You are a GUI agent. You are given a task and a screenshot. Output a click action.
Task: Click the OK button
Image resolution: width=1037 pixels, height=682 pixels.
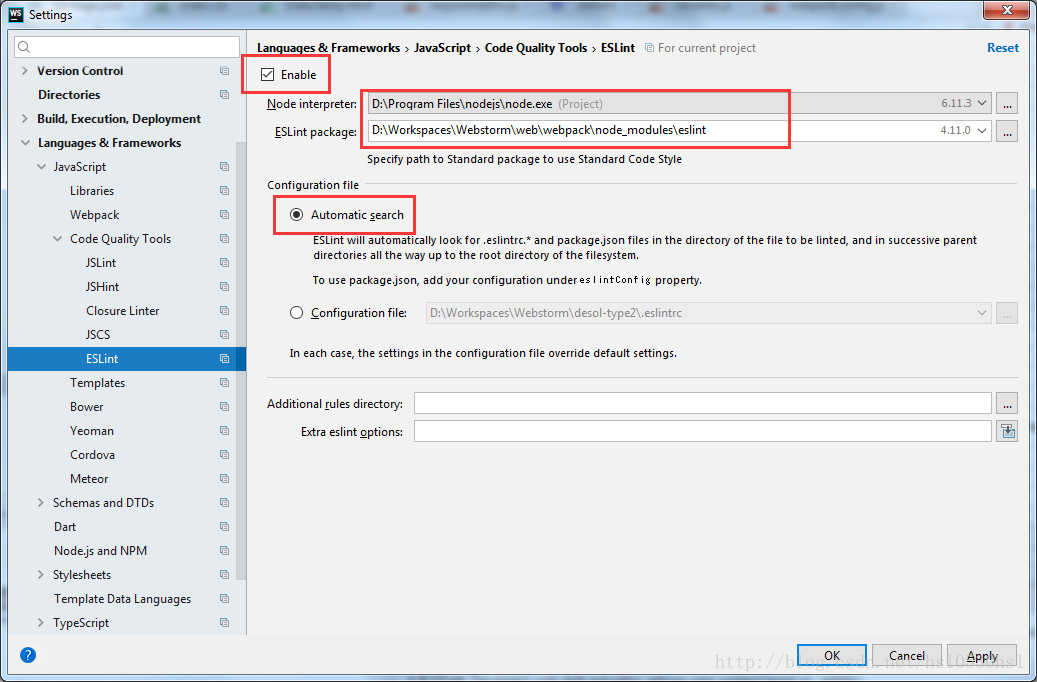[831, 656]
